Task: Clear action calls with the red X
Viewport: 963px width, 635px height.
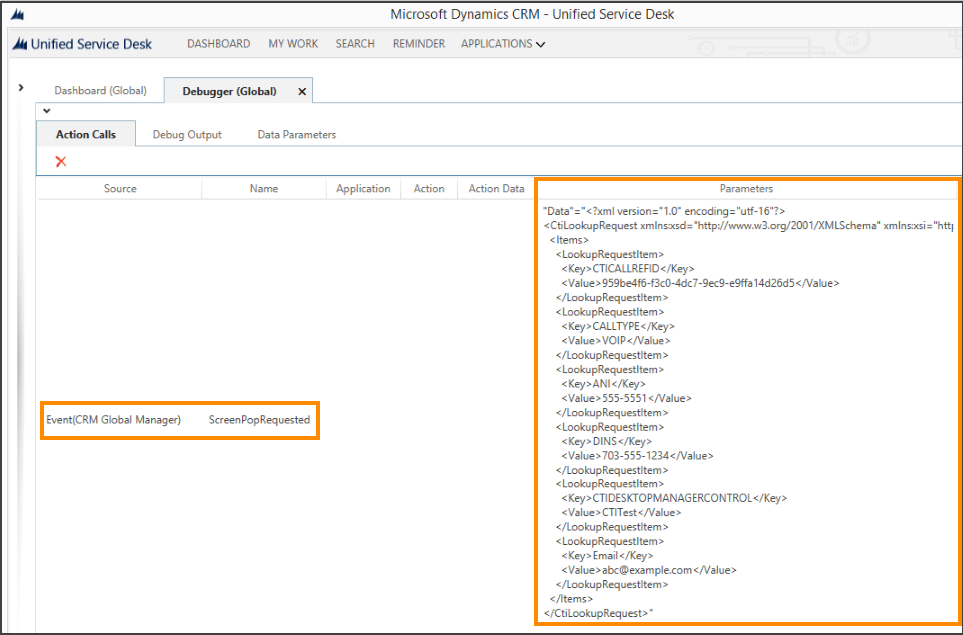Action: pyautogui.click(x=61, y=161)
